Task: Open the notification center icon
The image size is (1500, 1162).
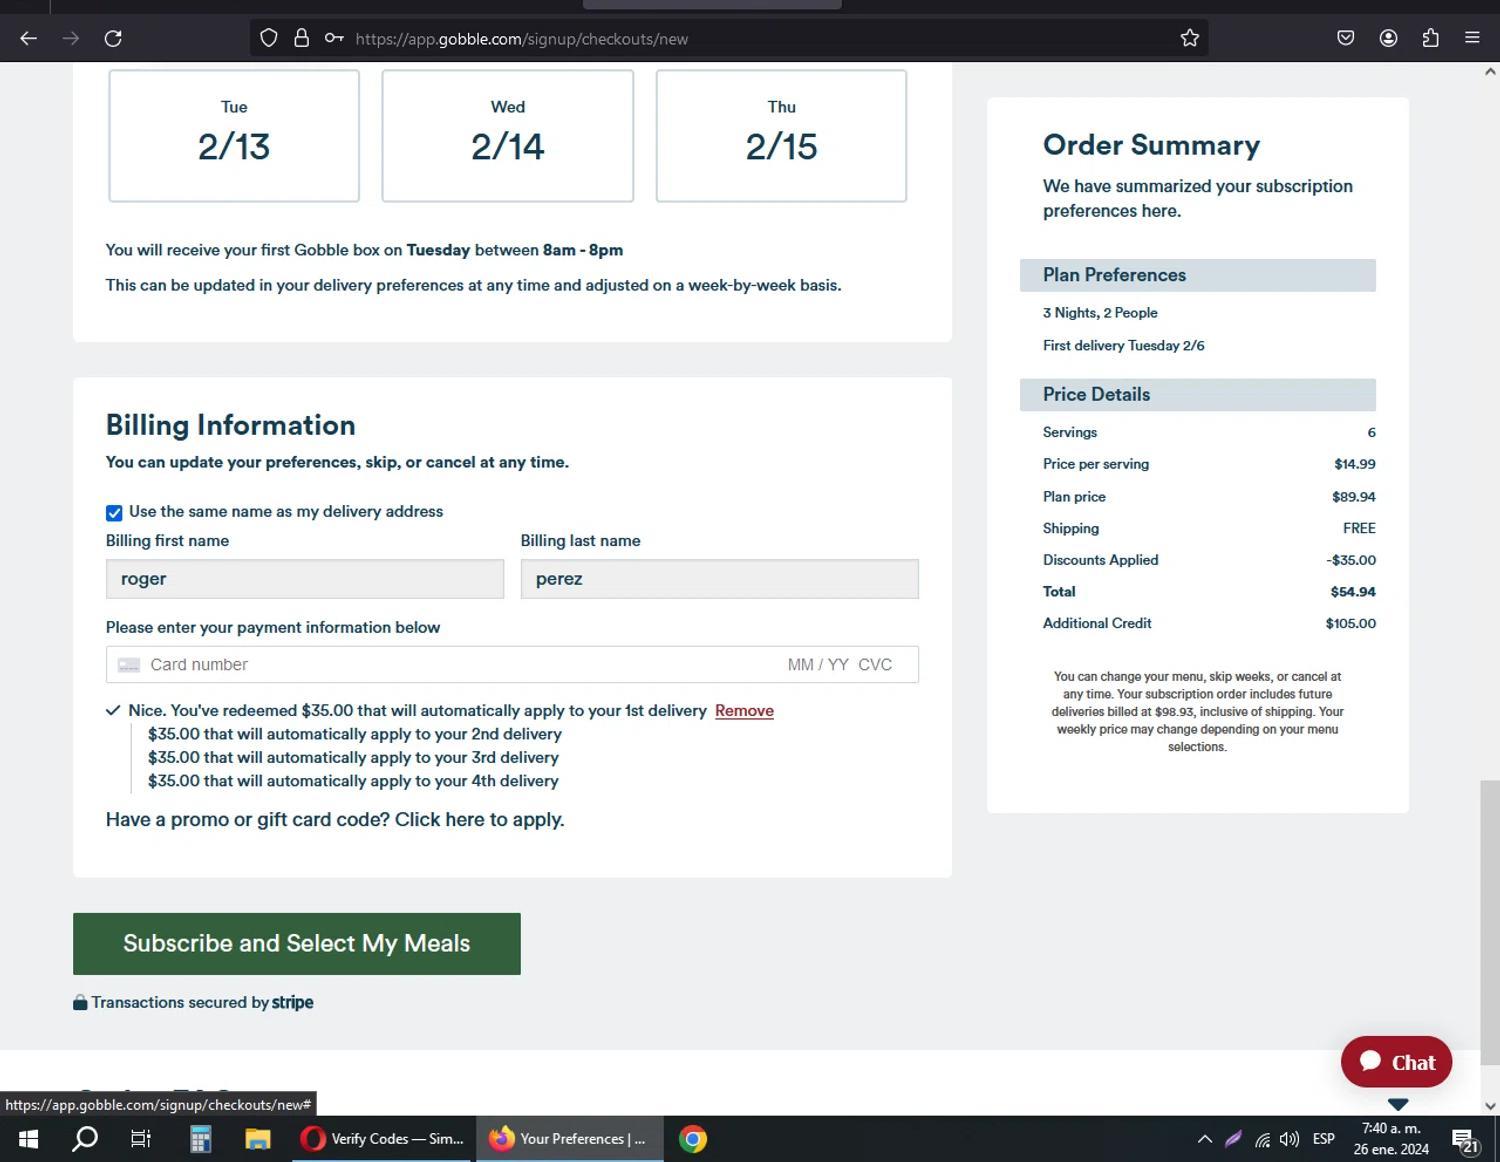Action: click(1466, 1139)
